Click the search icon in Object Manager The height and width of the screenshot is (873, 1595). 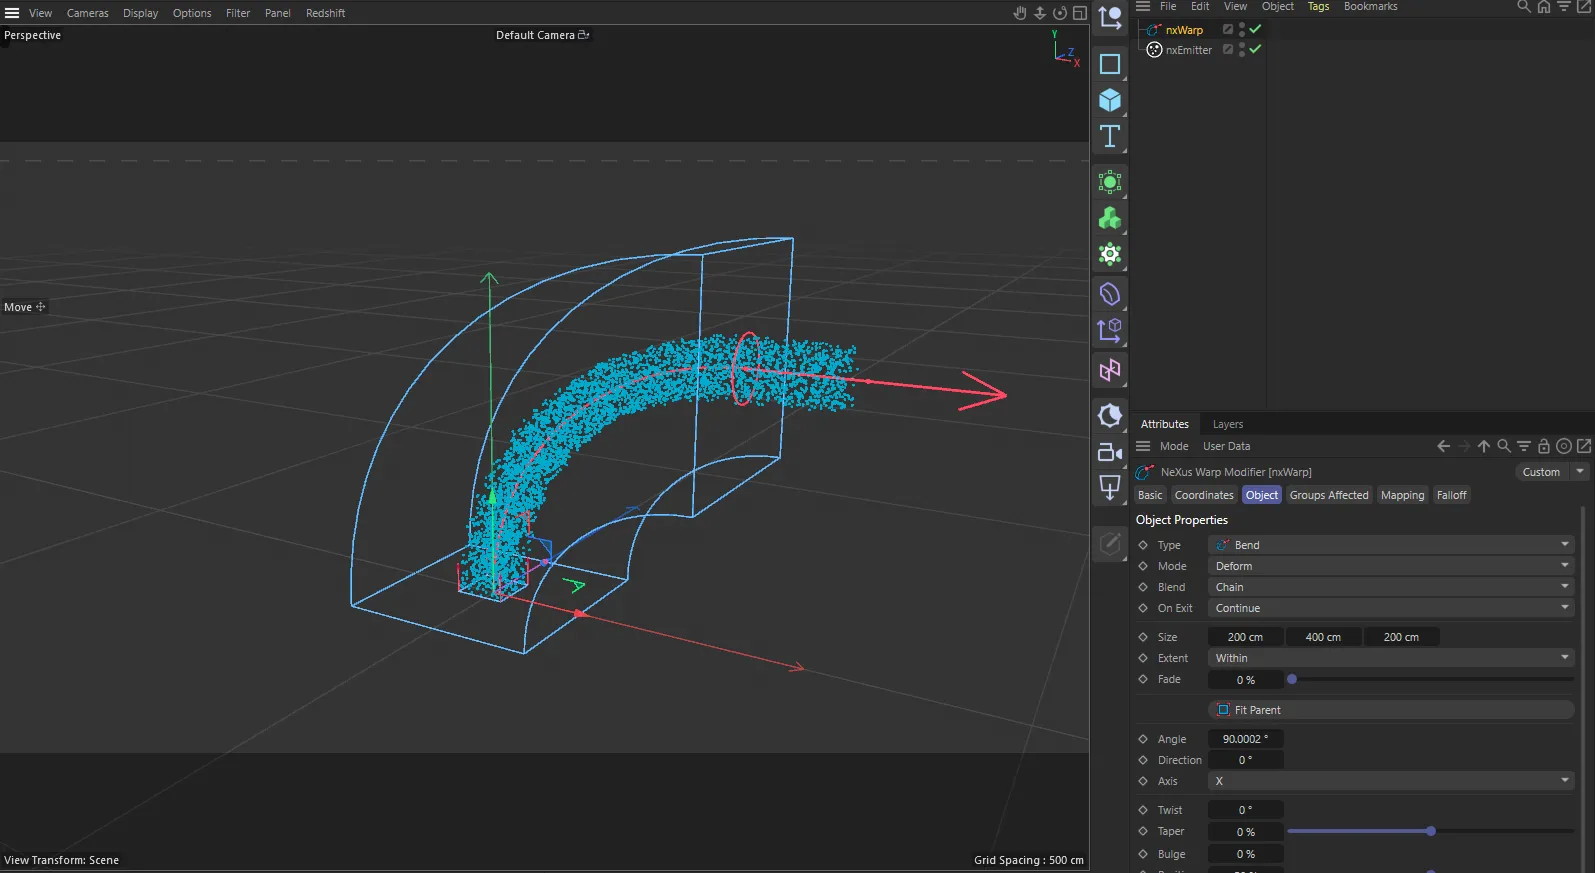click(x=1524, y=6)
